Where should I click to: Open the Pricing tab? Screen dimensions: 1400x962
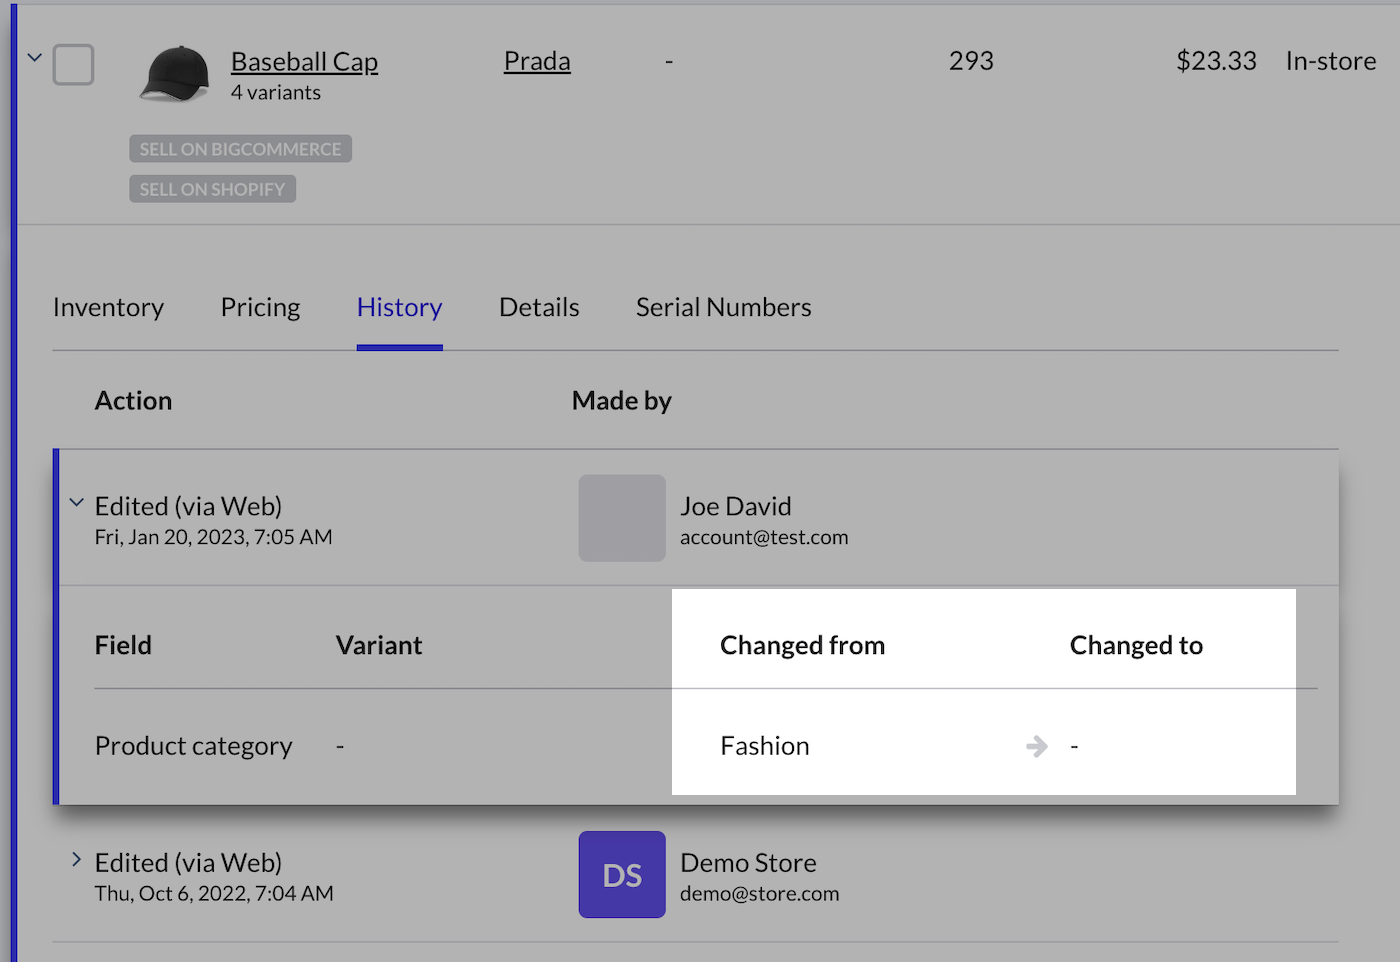click(x=260, y=308)
